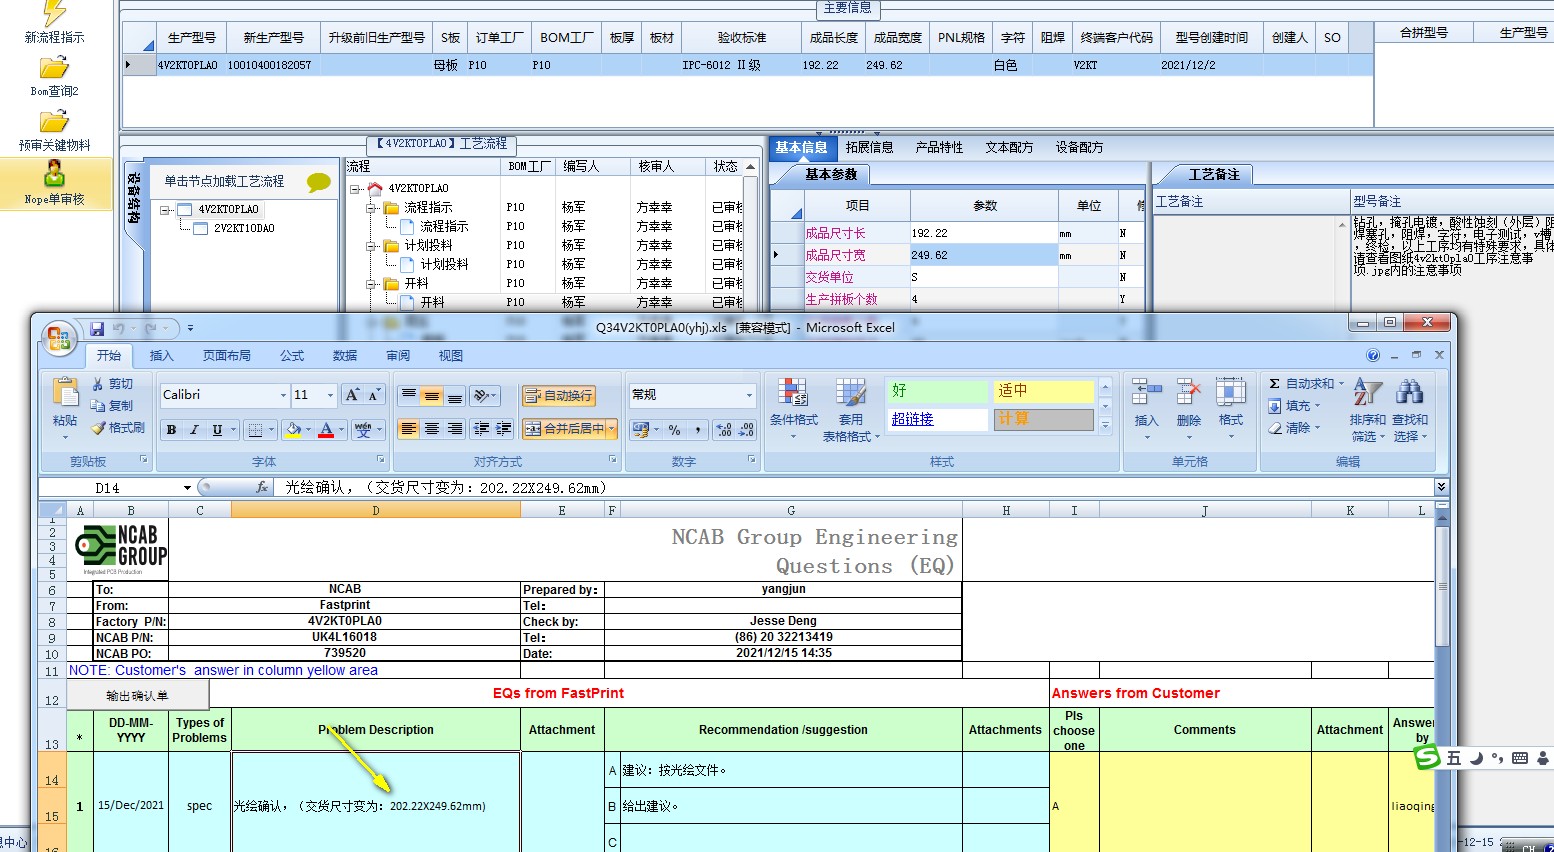The image size is (1554, 852).
Task: Click the 格式 cell format icon
Action: coord(1231,392)
